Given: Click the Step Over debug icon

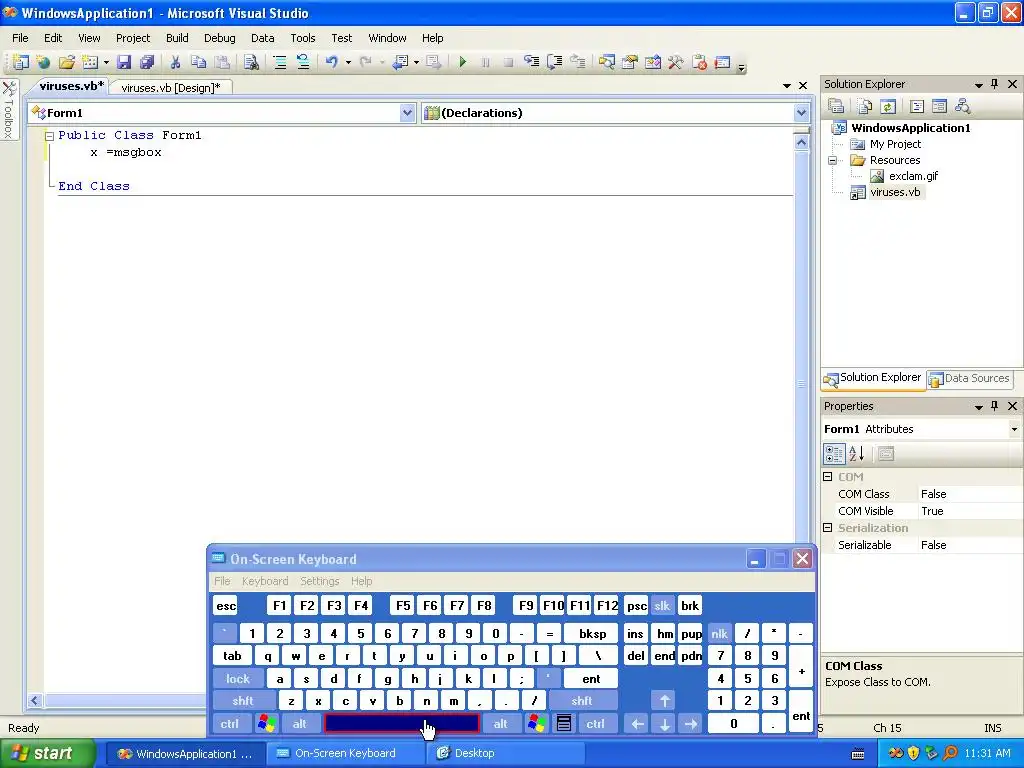Looking at the screenshot, I should pos(554,62).
